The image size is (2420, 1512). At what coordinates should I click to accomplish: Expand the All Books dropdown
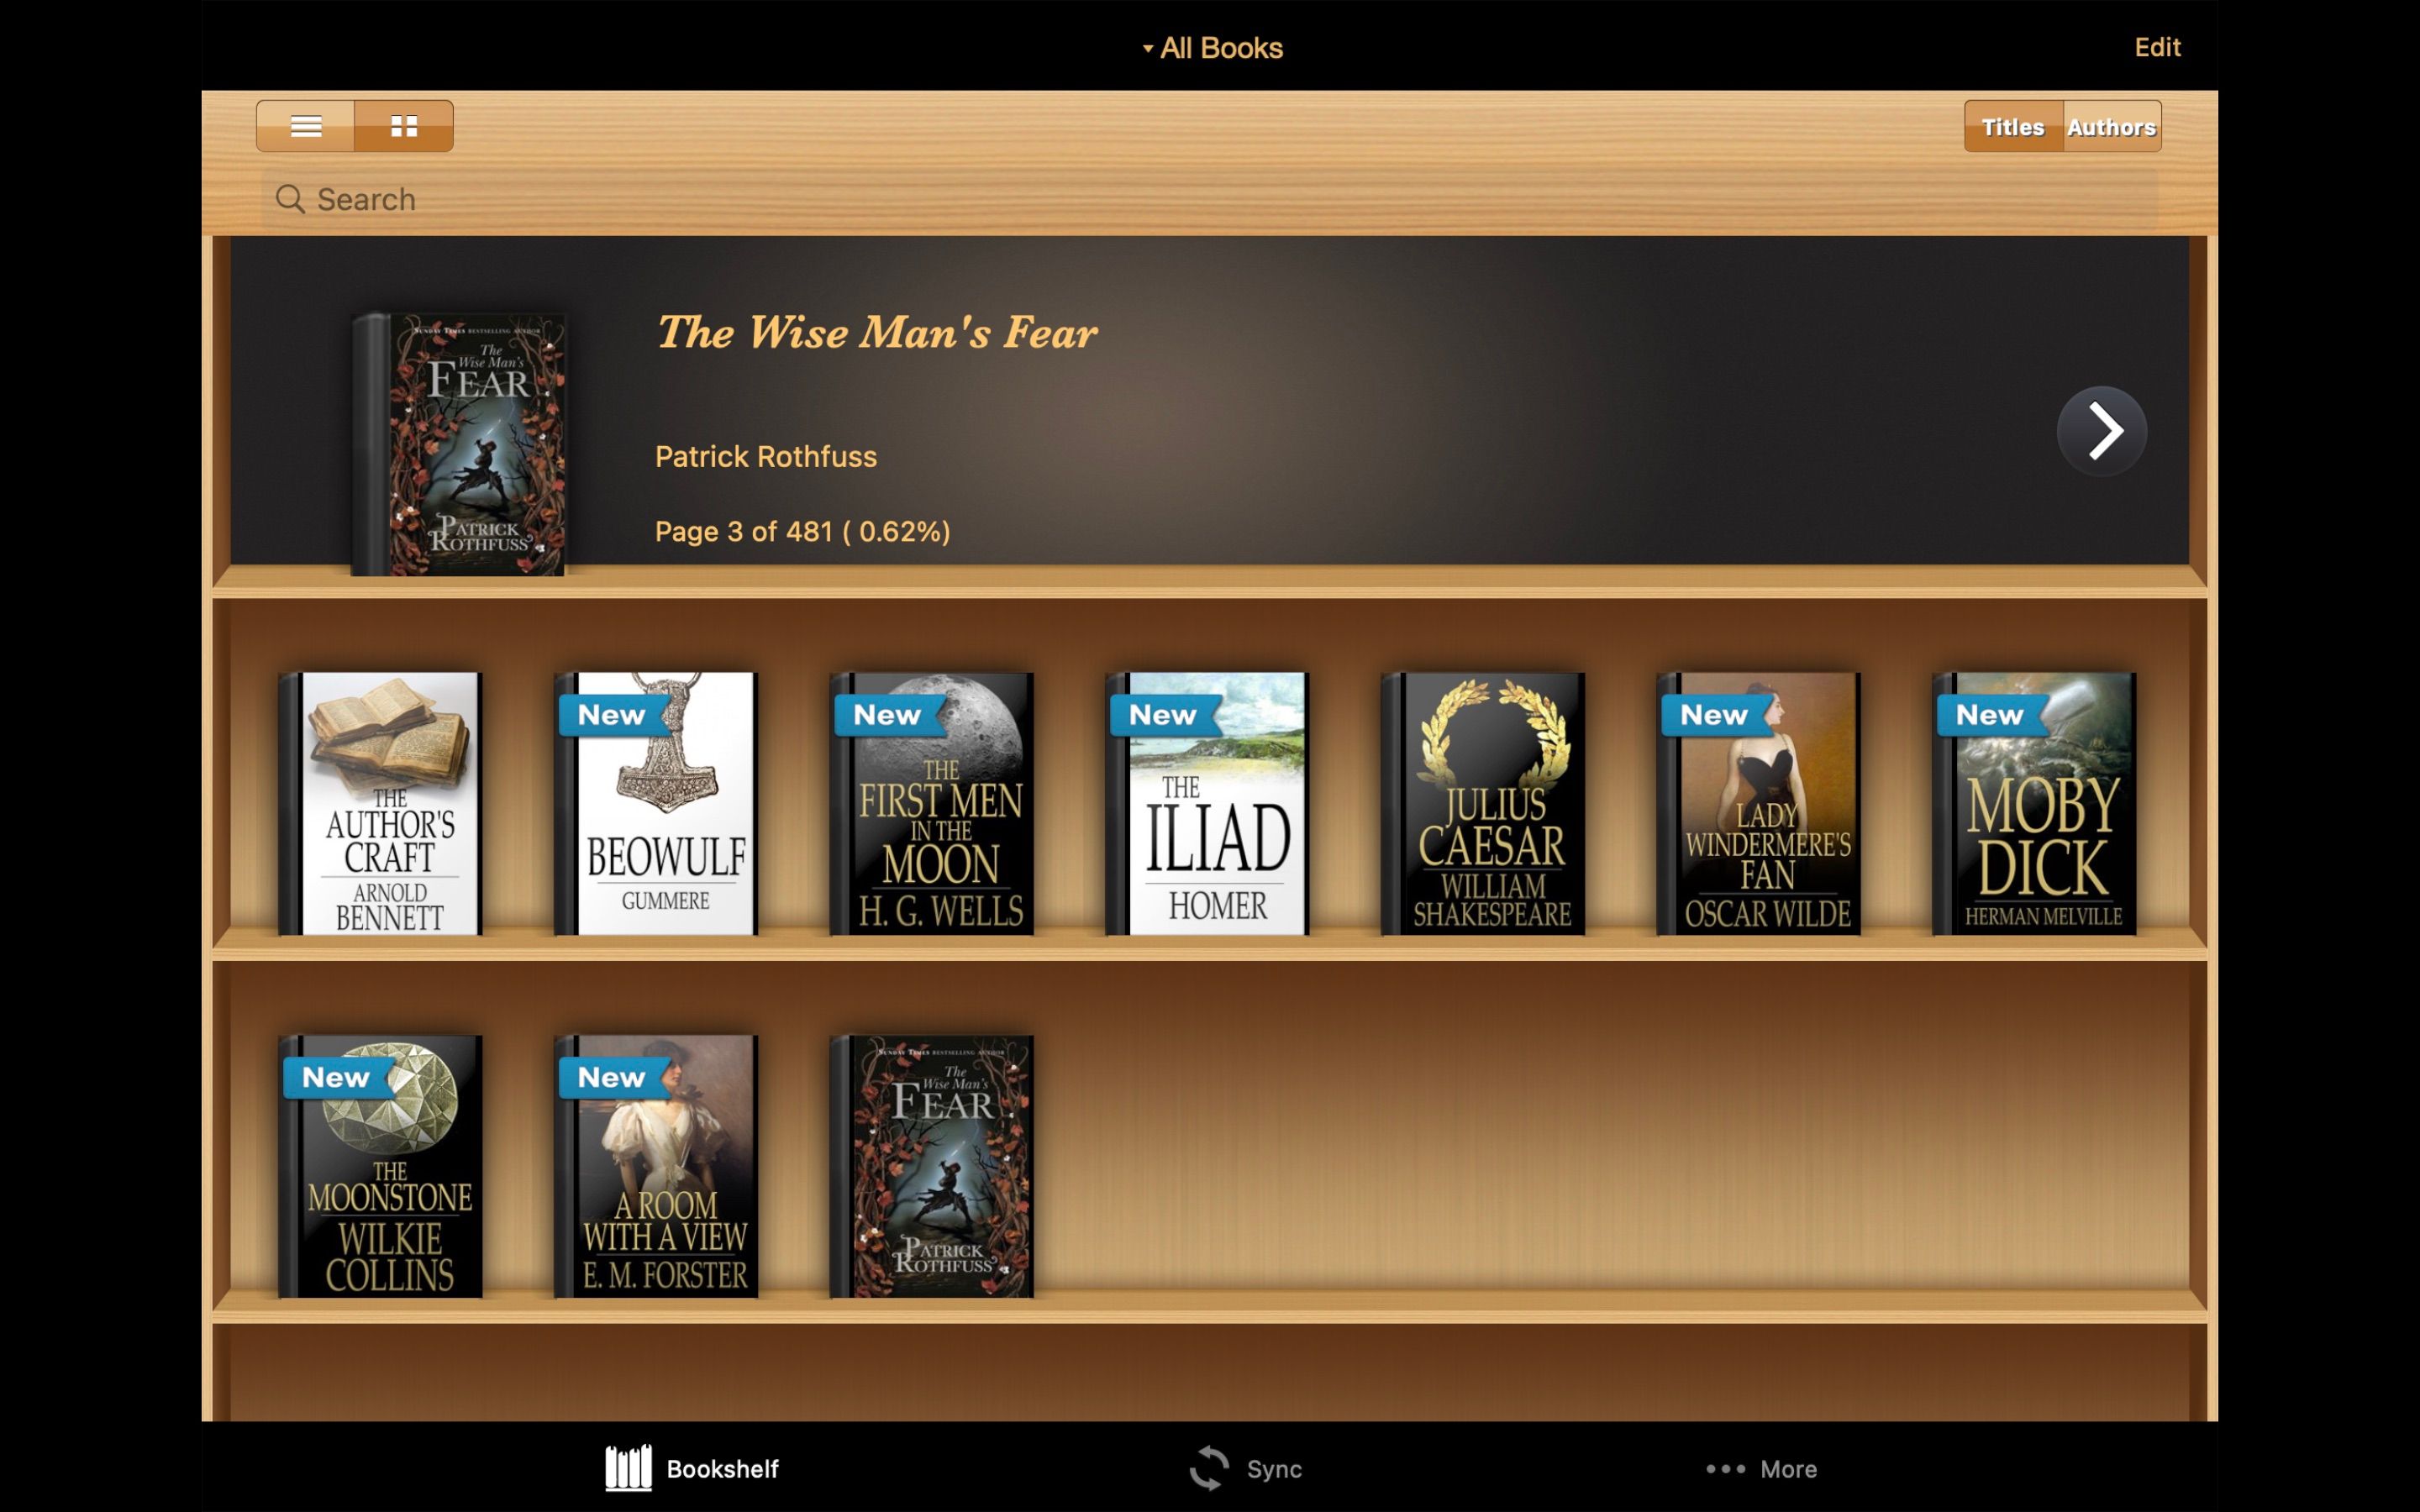[x=1212, y=48]
